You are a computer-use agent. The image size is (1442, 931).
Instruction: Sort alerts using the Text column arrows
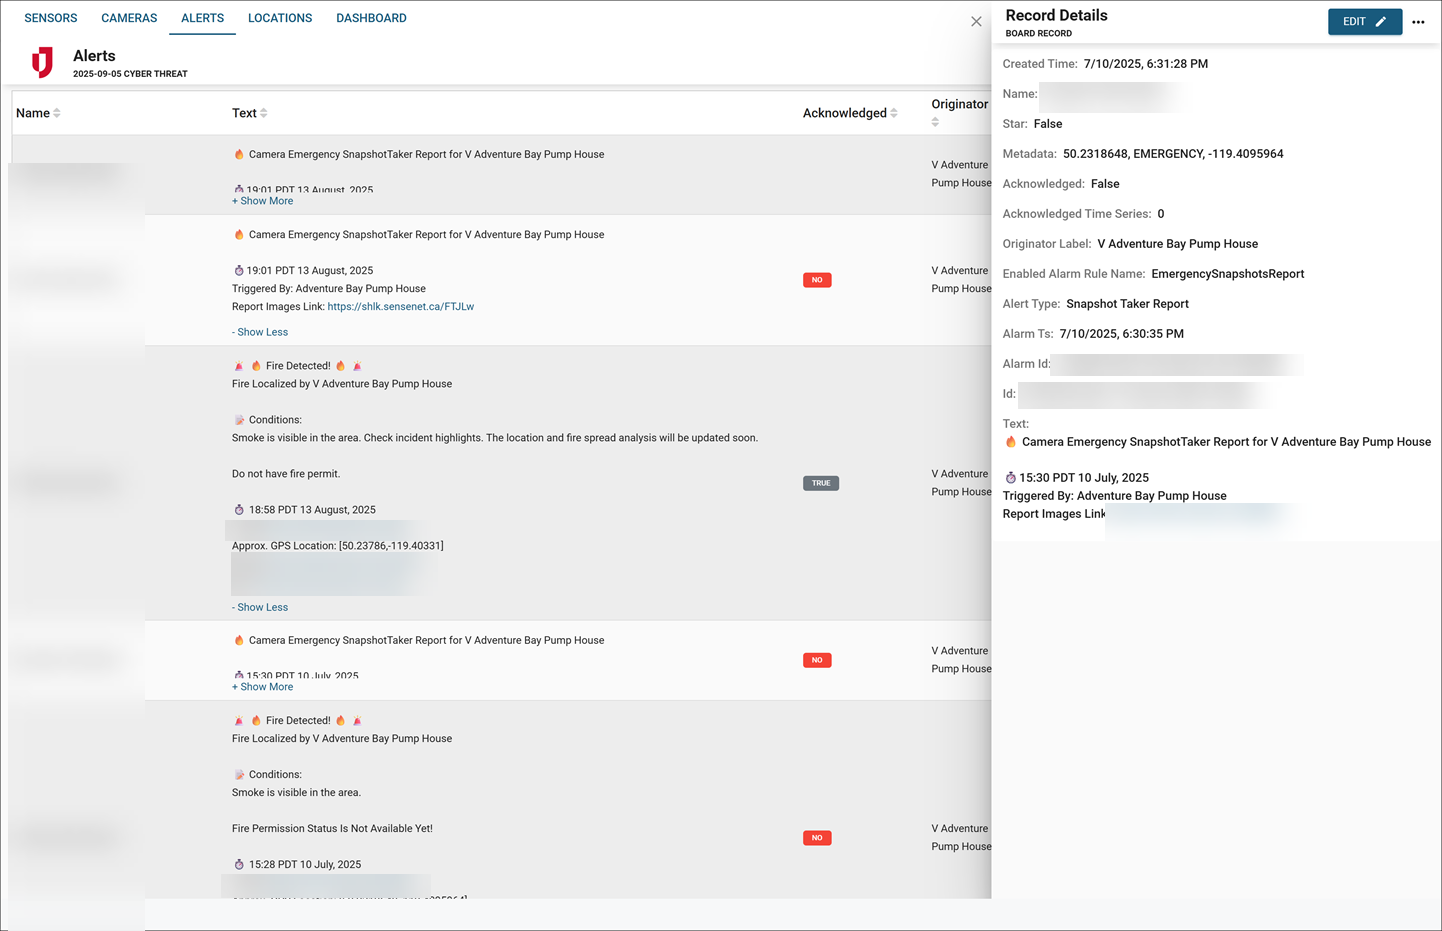[263, 113]
